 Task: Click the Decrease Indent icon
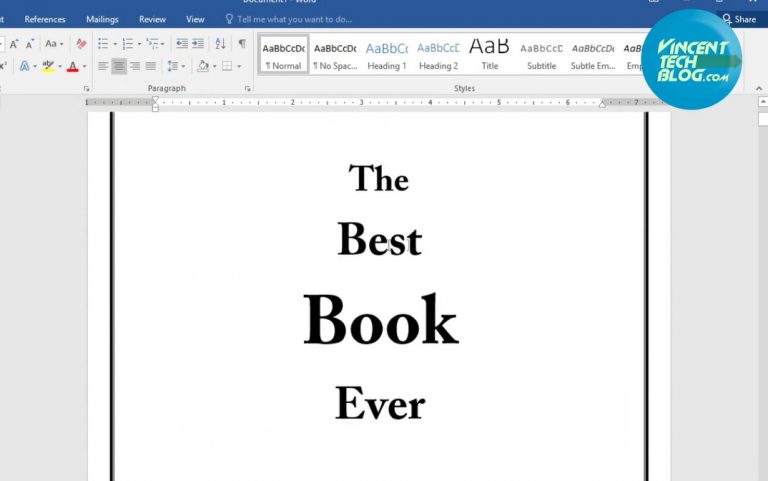[x=180, y=44]
